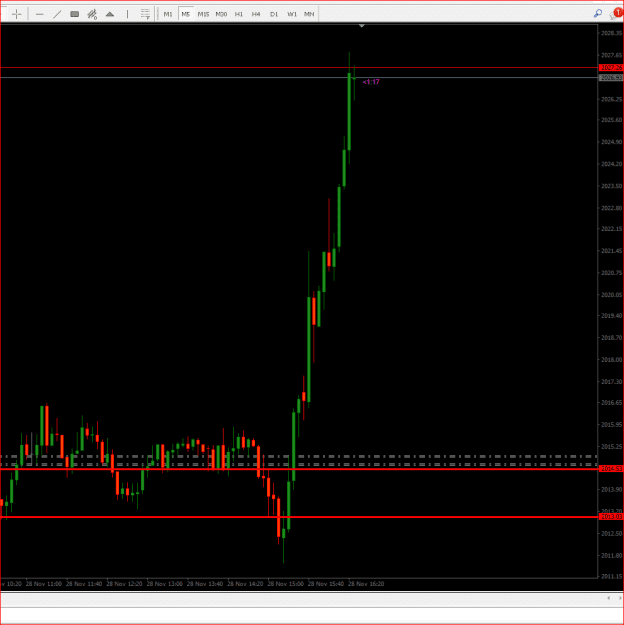Click the 2016.65 price scale value
This screenshot has width=624, height=625.
point(611,403)
